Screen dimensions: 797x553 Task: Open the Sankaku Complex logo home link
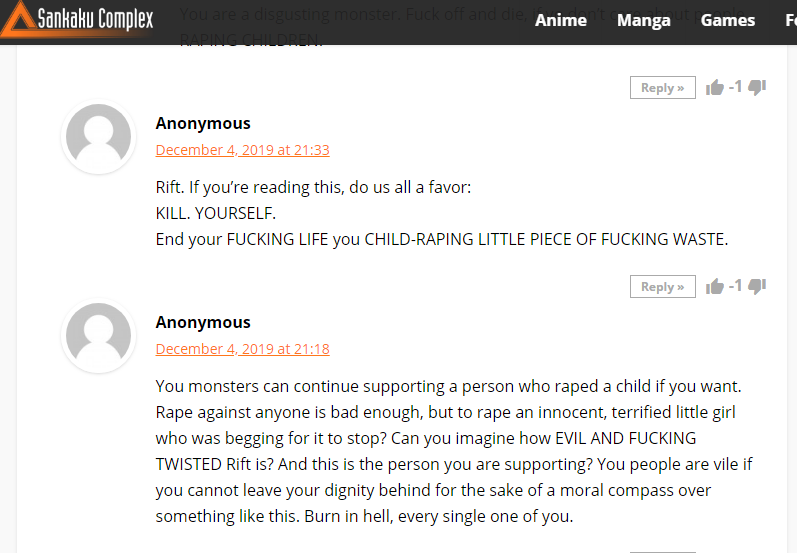[x=77, y=19]
